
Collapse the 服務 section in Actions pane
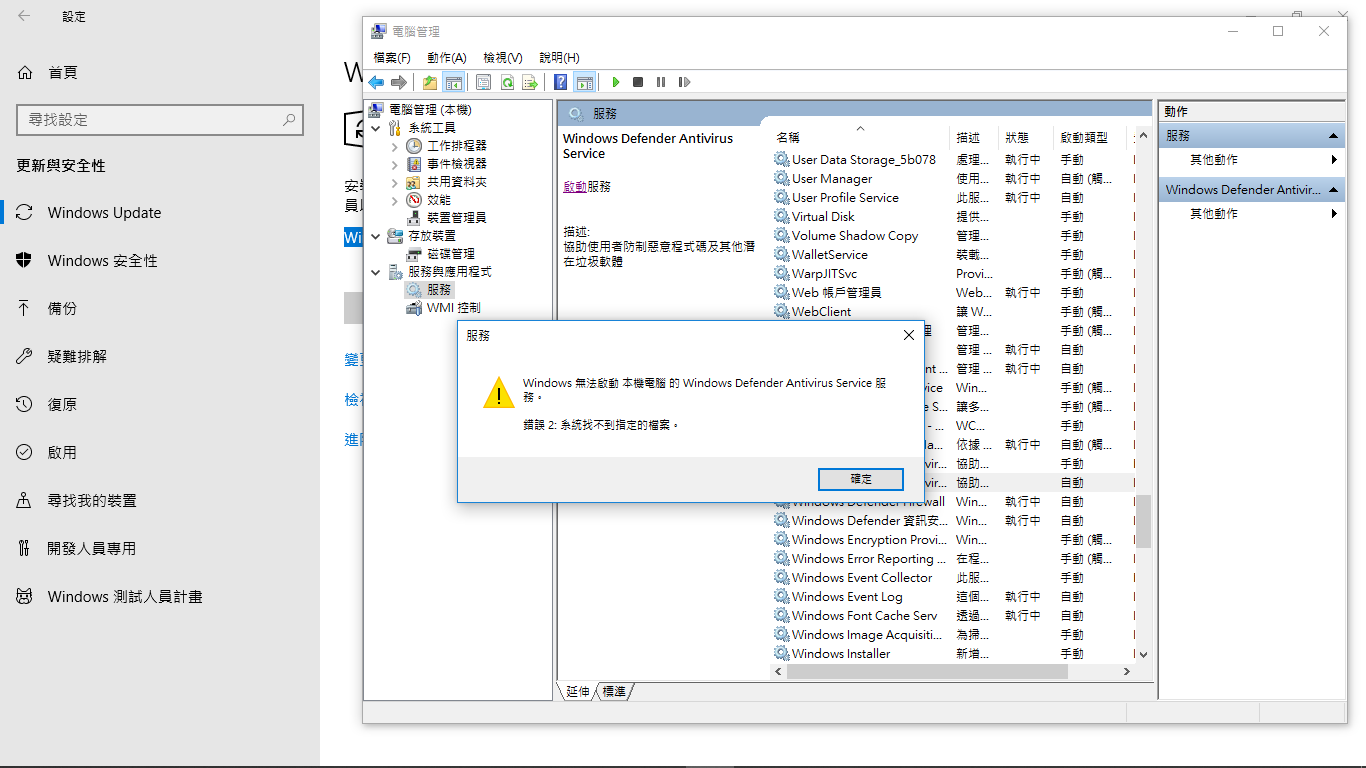point(1334,135)
